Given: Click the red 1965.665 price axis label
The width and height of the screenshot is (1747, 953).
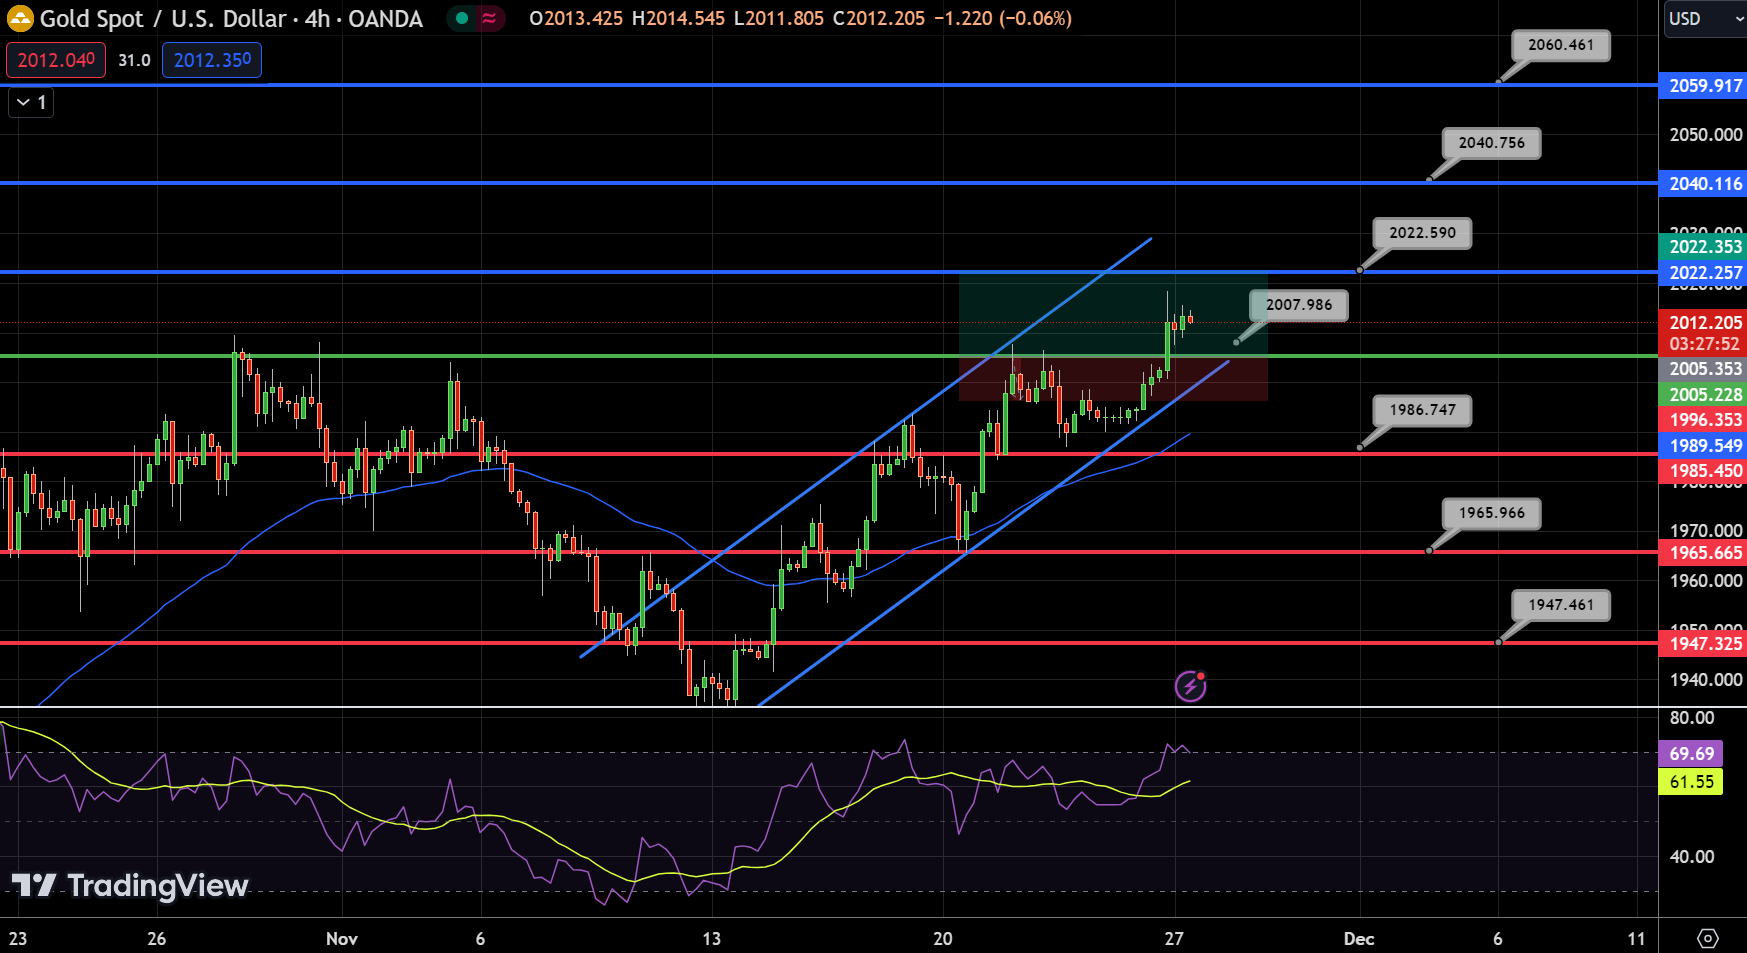Looking at the screenshot, I should point(1703,553).
